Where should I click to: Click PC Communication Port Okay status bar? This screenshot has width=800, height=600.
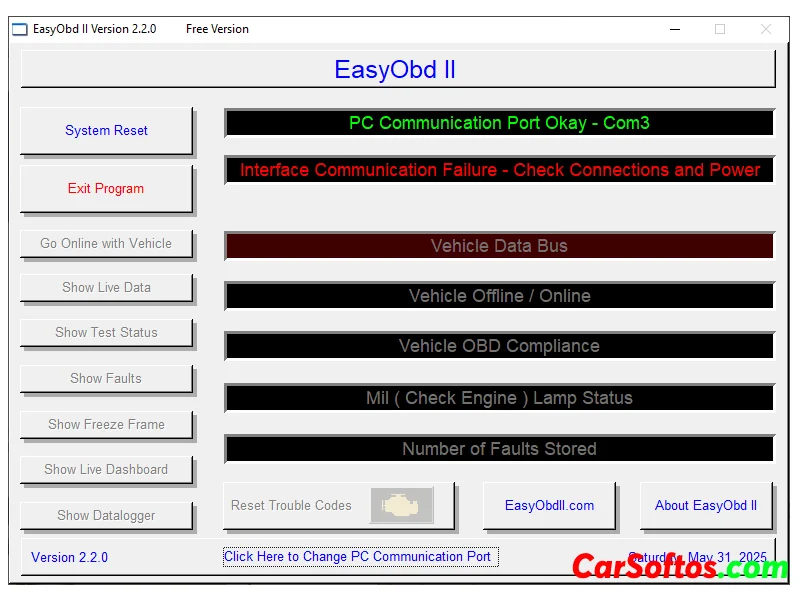point(499,123)
